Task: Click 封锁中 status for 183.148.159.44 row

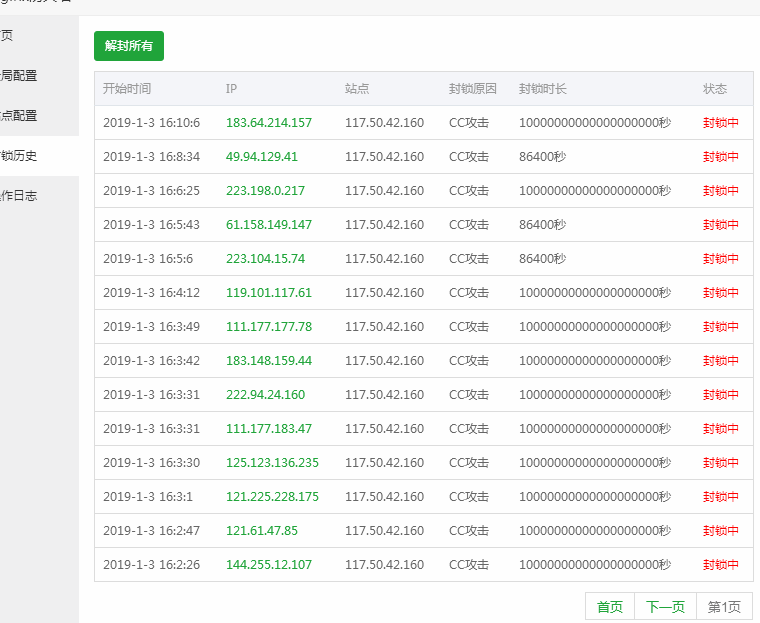Action: pos(721,360)
